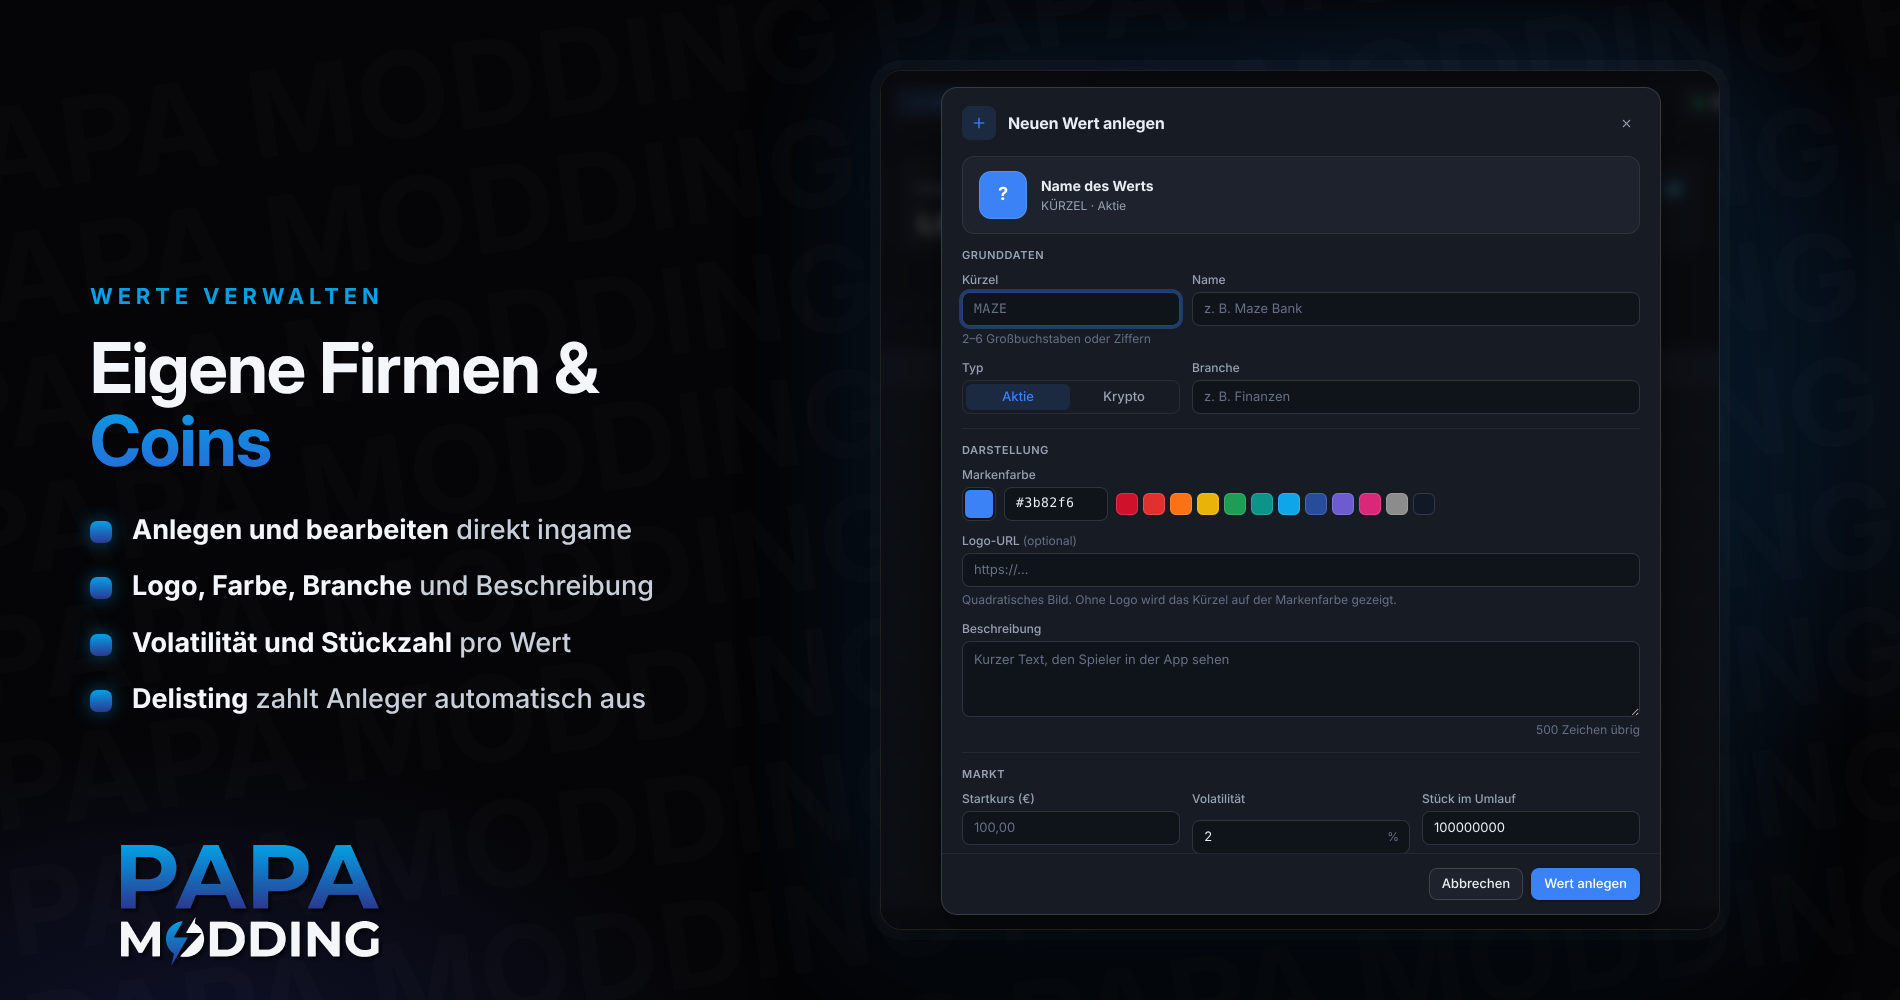Click the Logo-URL input field
The image size is (1900, 1000).
[x=1301, y=570]
